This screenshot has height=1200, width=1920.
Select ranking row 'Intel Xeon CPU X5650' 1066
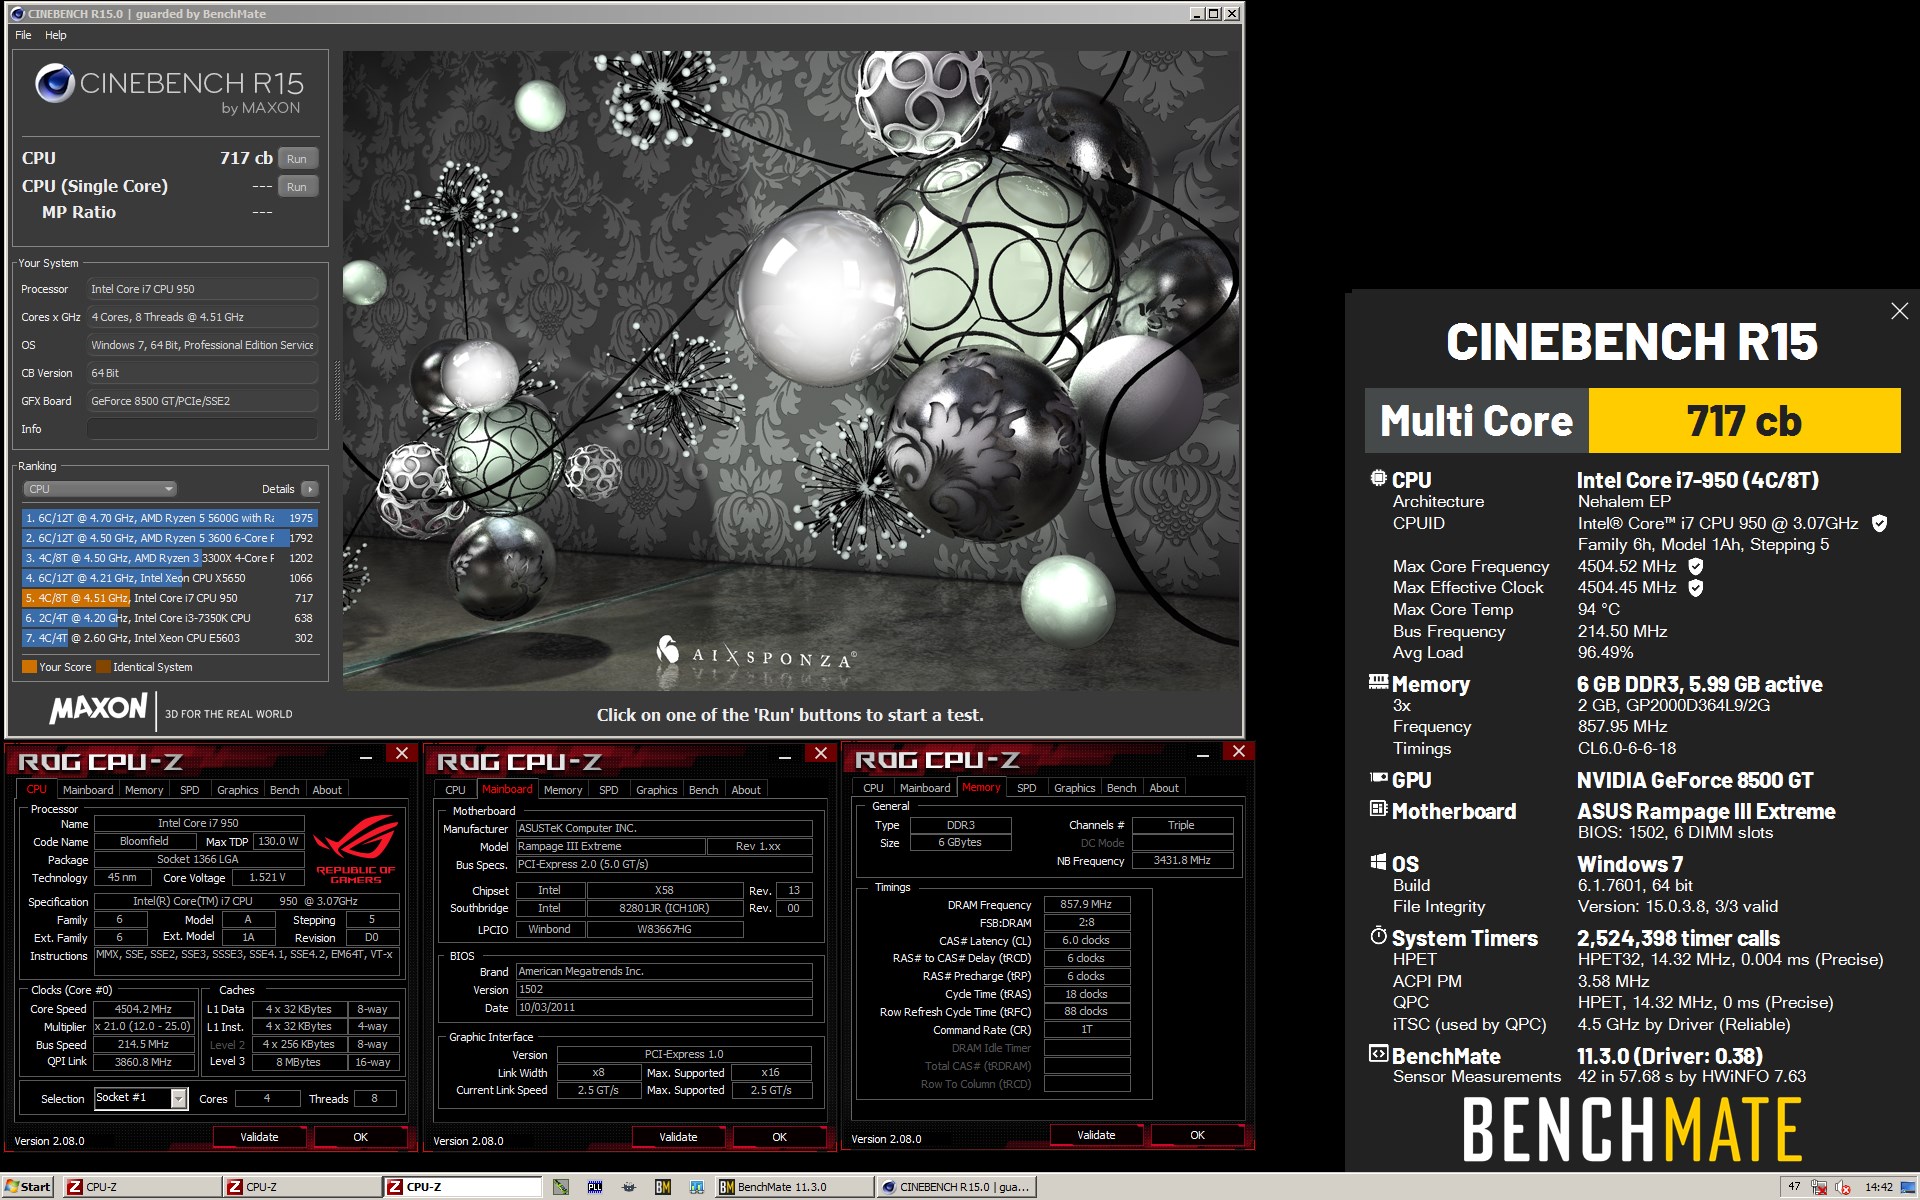pos(169,578)
